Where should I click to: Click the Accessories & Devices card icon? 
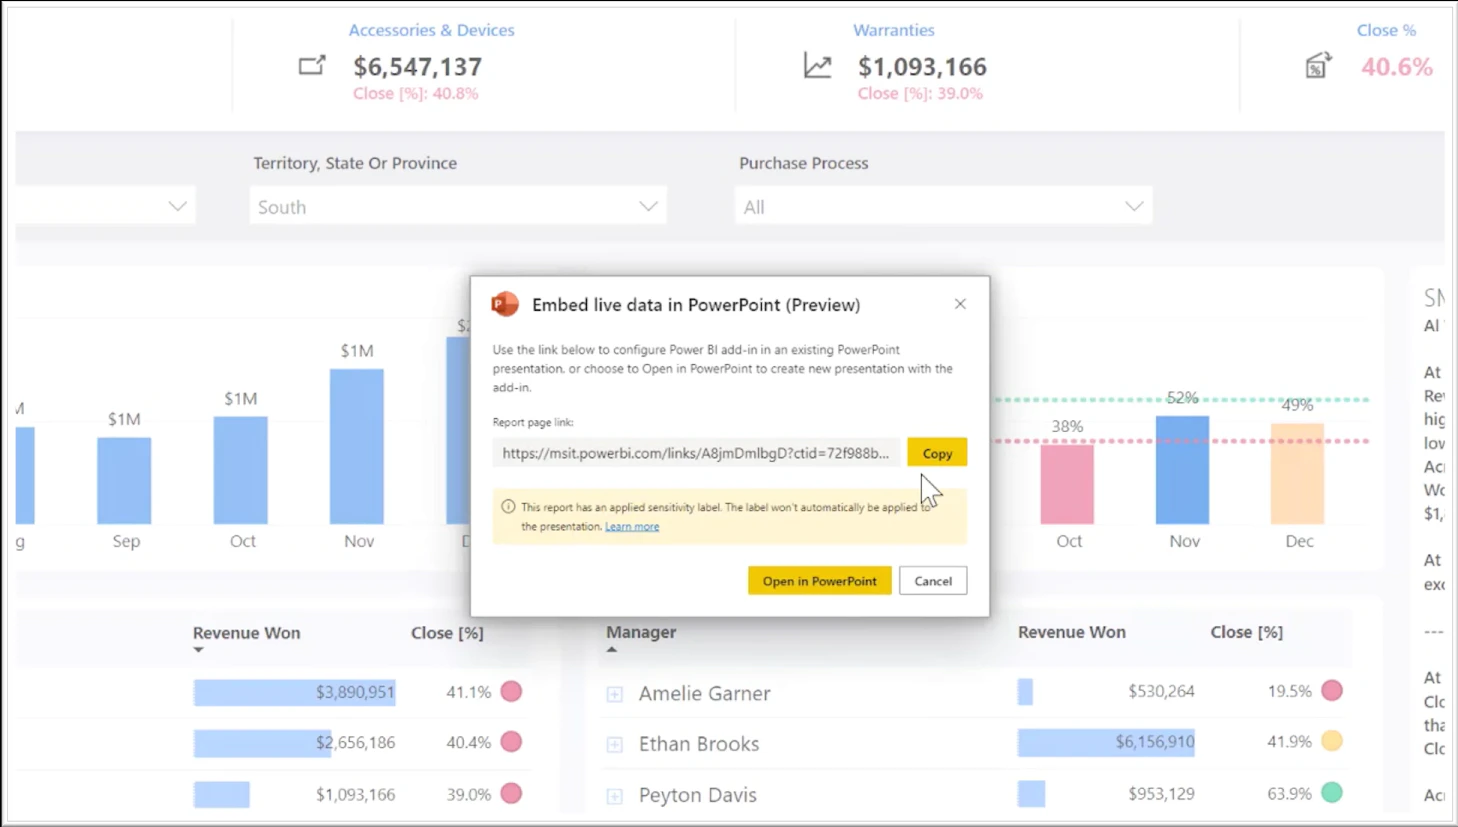pos(312,66)
